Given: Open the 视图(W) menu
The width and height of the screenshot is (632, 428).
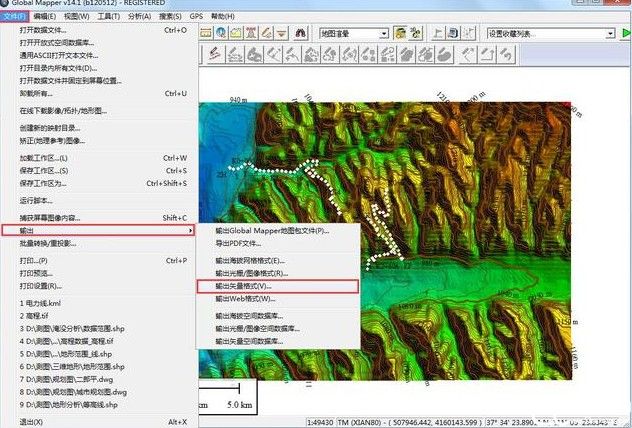Looking at the screenshot, I should click(x=77, y=16).
